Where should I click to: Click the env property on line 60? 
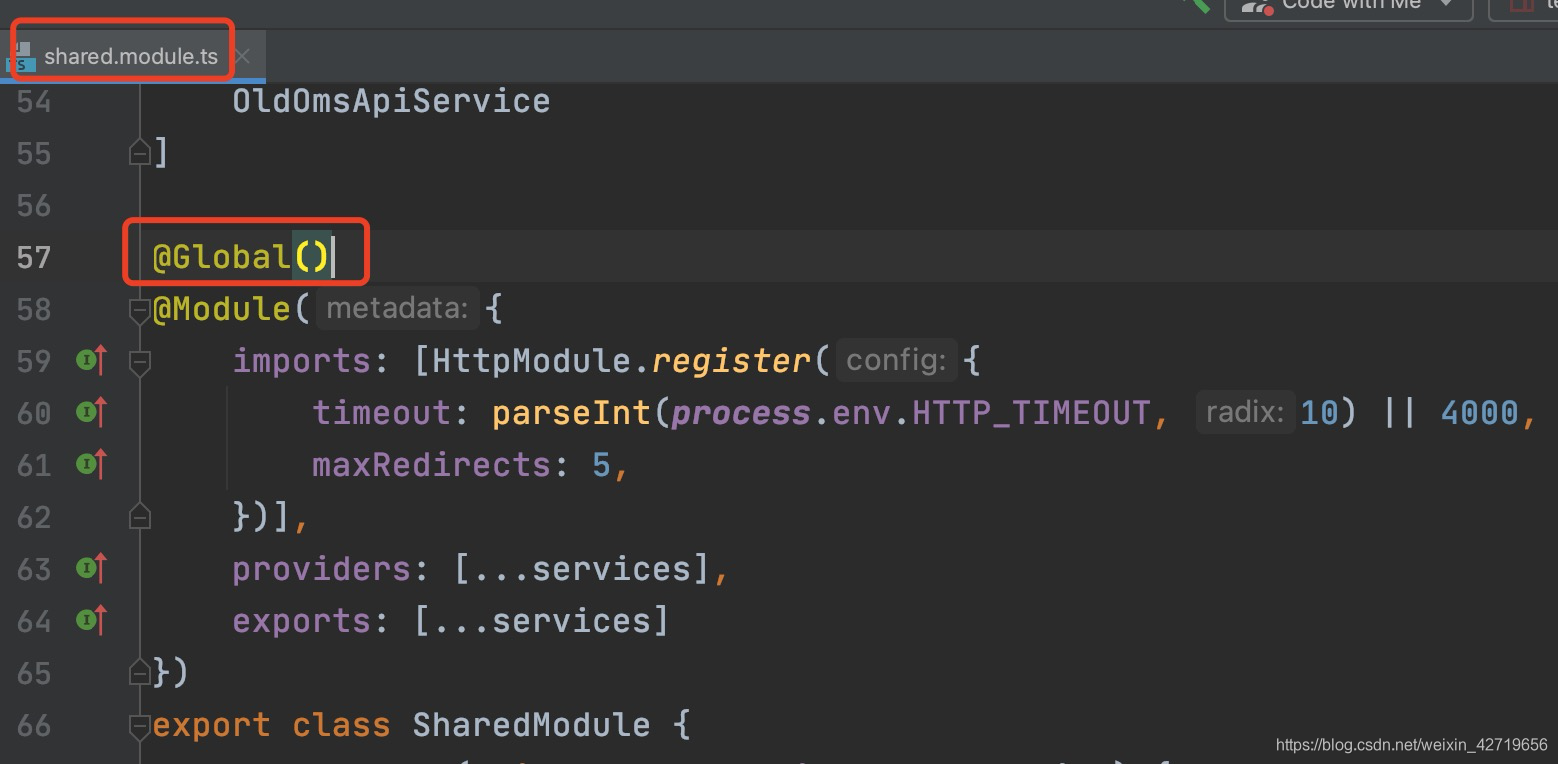pyautogui.click(x=861, y=413)
